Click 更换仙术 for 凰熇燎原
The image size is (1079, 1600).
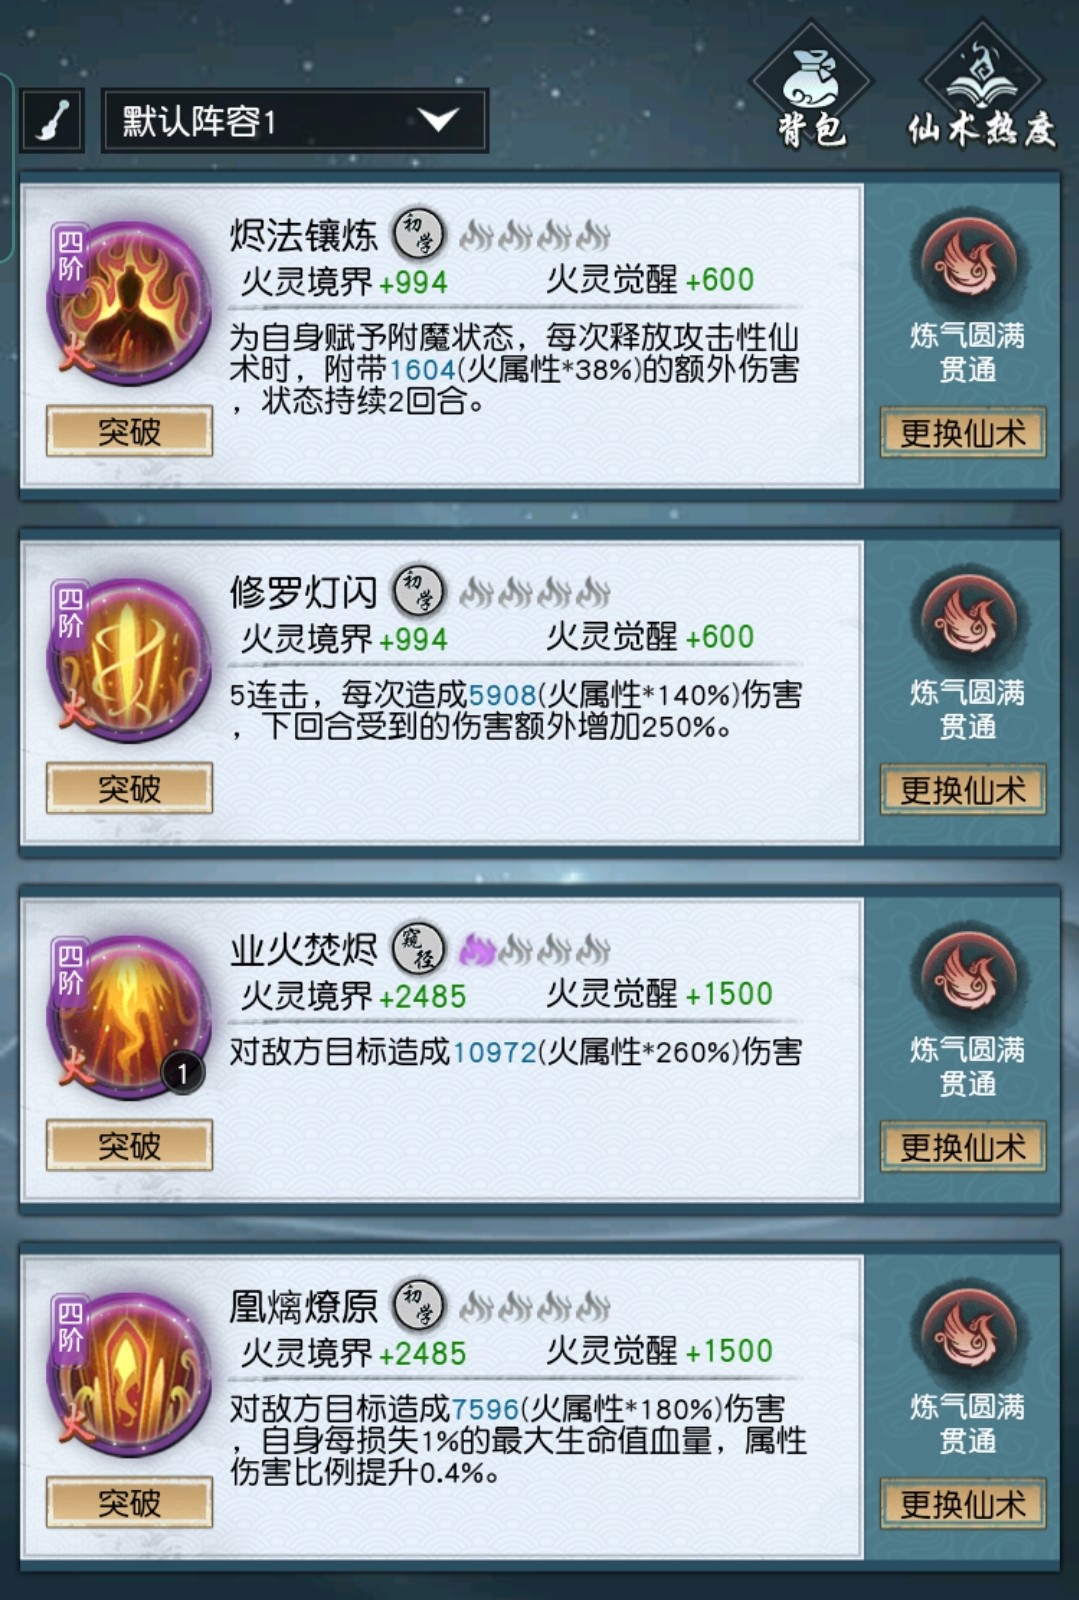click(x=963, y=1504)
